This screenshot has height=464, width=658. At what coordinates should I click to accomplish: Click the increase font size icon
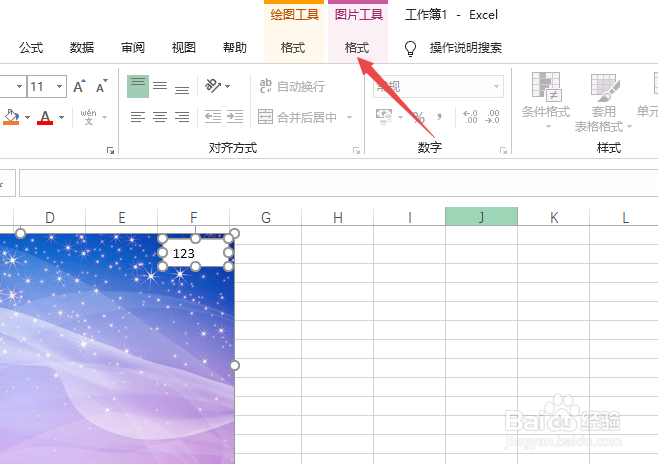(79, 86)
